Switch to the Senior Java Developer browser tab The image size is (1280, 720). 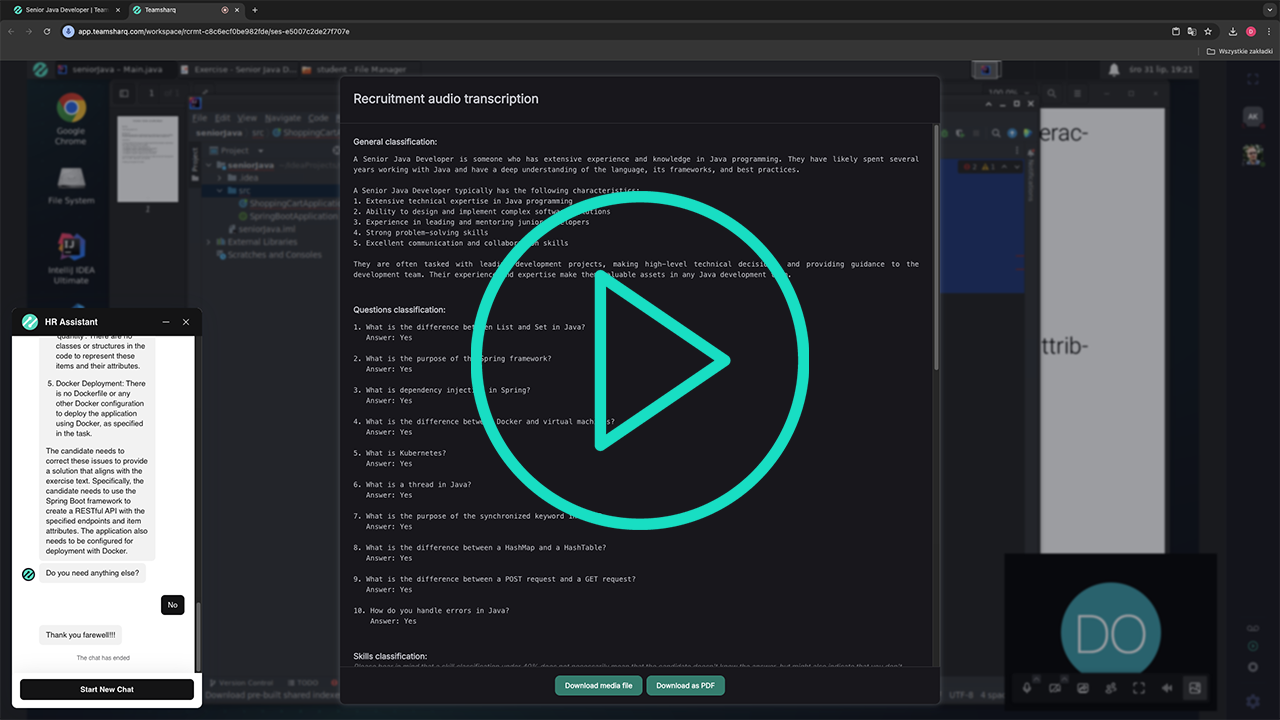(64, 10)
